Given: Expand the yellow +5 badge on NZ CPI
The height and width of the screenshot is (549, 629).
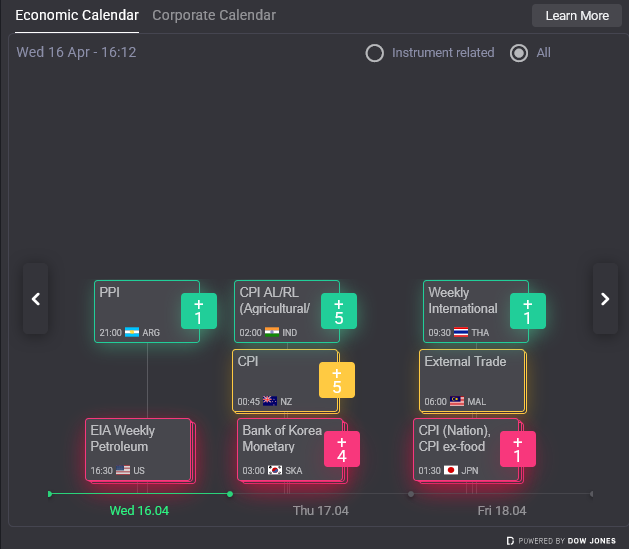Looking at the screenshot, I should [337, 380].
